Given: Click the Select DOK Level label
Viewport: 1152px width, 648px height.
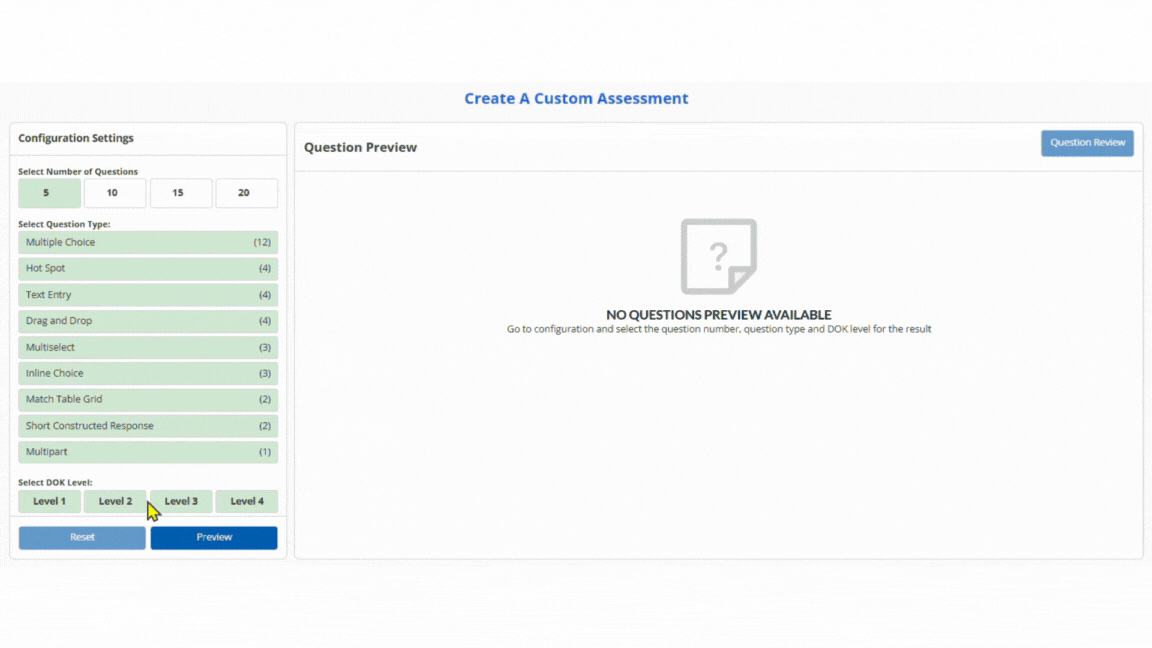Looking at the screenshot, I should 55,483.
